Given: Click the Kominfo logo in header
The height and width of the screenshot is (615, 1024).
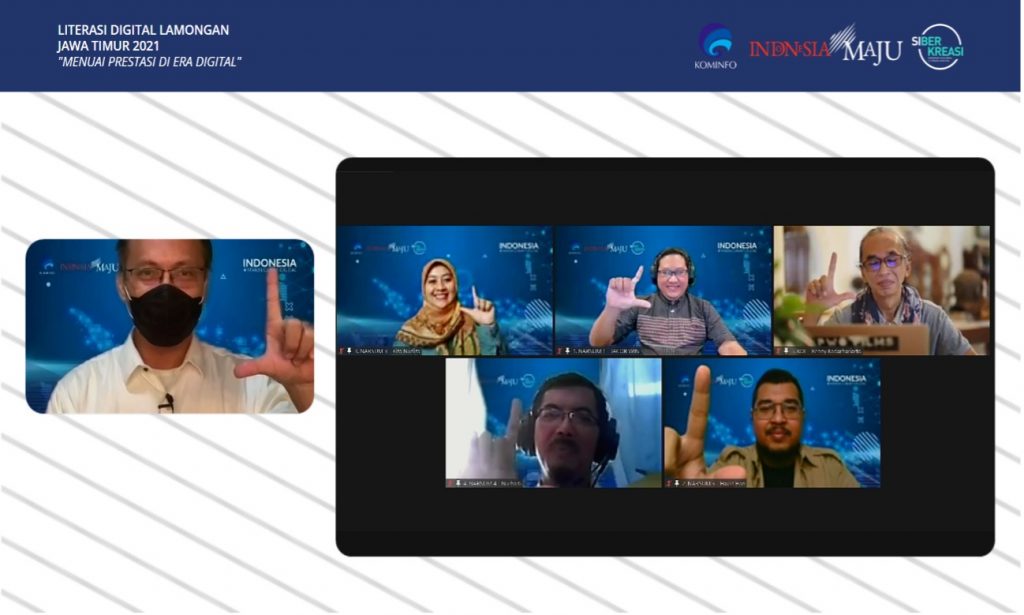Looking at the screenshot, I should (714, 46).
